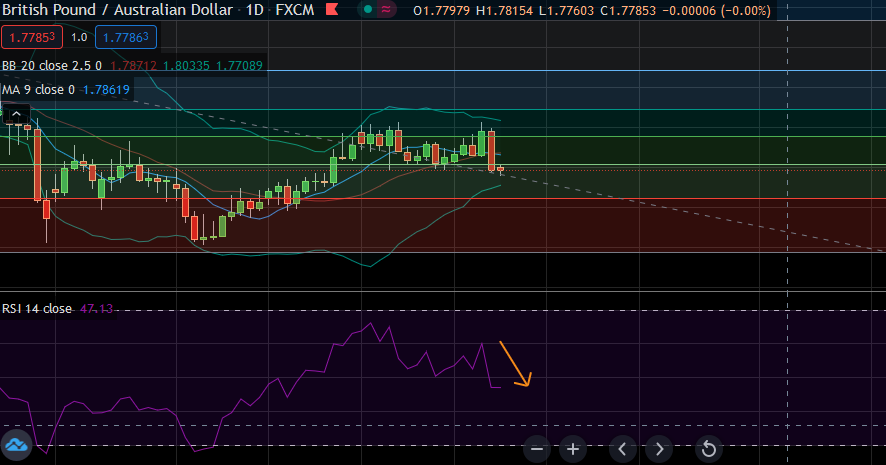Viewport: 886px width, 465px height.
Task: Select the orange arrow drawing on RSI
Action: pyautogui.click(x=515, y=365)
